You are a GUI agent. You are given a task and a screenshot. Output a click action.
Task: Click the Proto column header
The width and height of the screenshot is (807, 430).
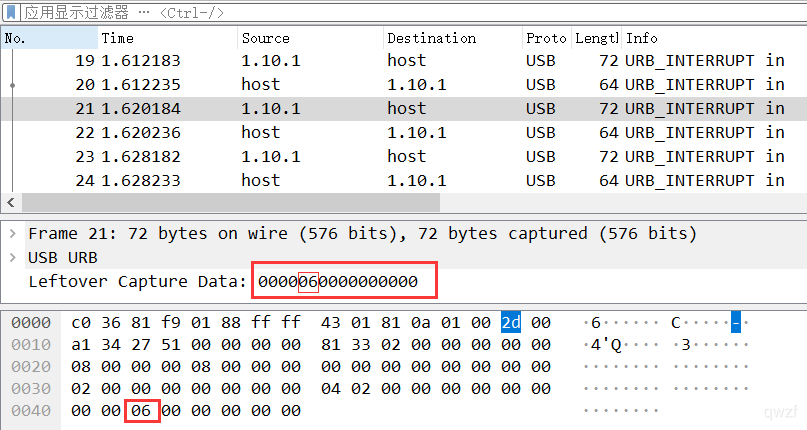click(x=547, y=38)
